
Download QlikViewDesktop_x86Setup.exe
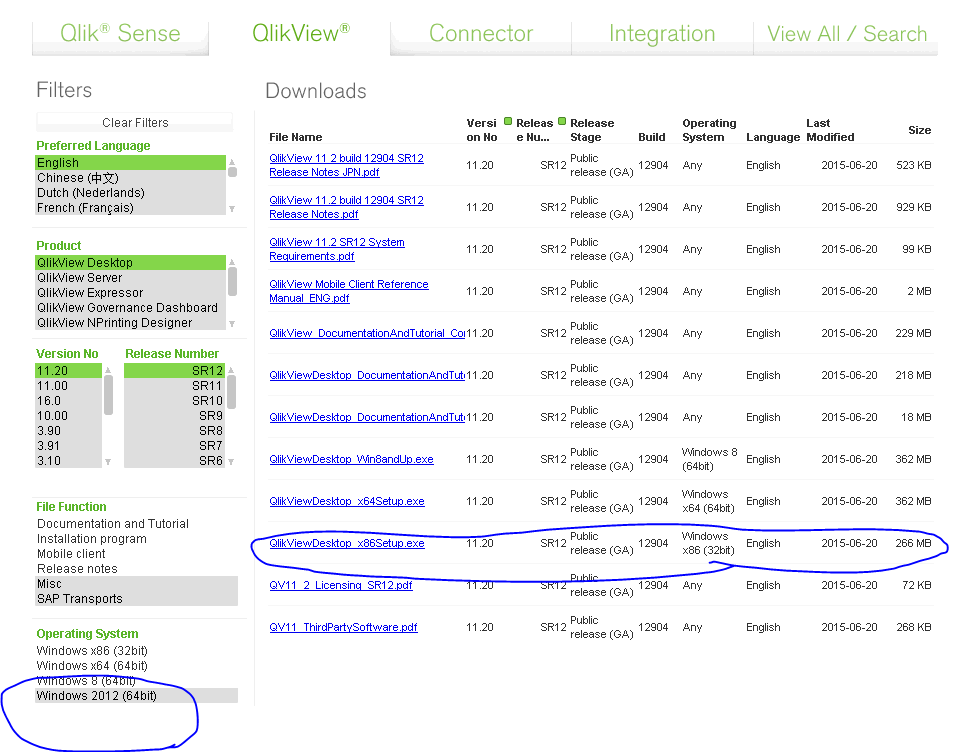[x=347, y=543]
